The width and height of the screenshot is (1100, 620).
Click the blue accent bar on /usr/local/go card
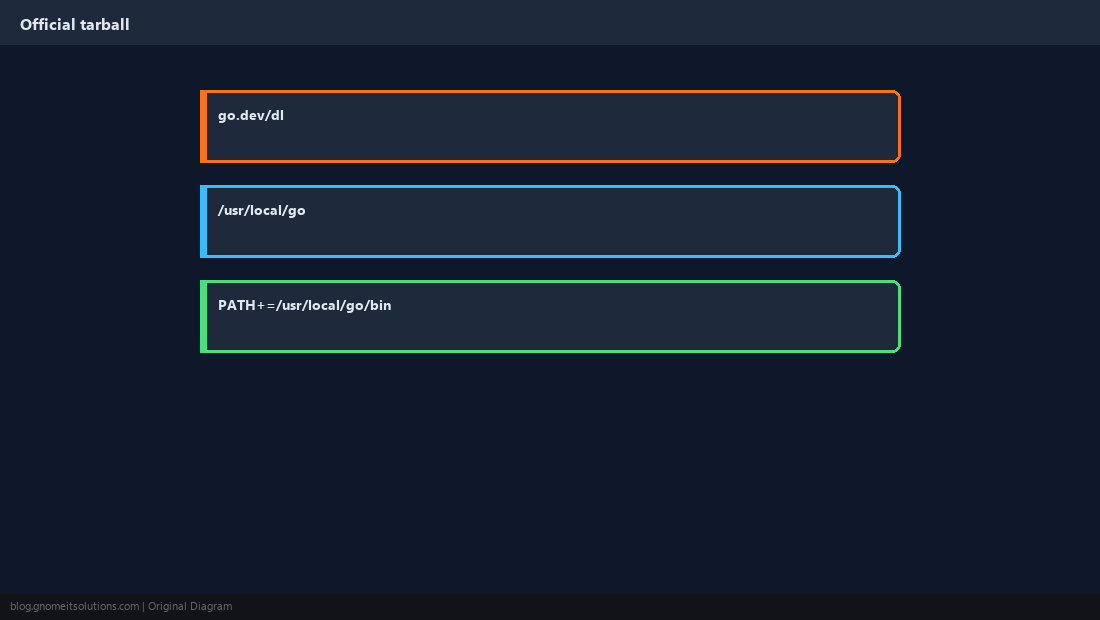203,222
